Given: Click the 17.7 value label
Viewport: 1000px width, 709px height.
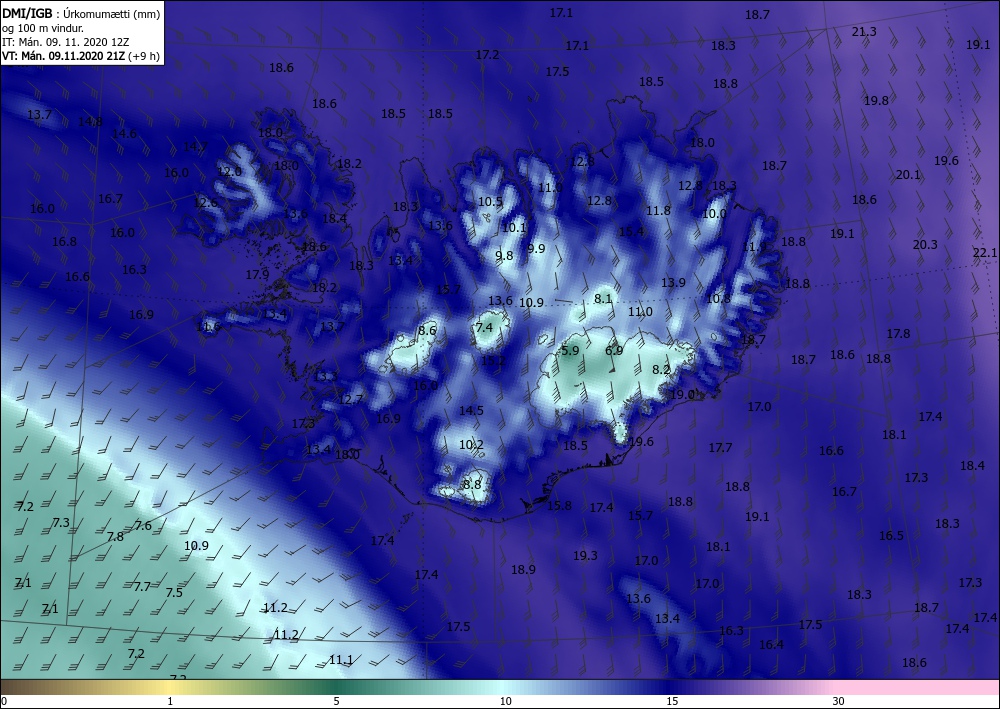Looking at the screenshot, I should coord(720,448).
